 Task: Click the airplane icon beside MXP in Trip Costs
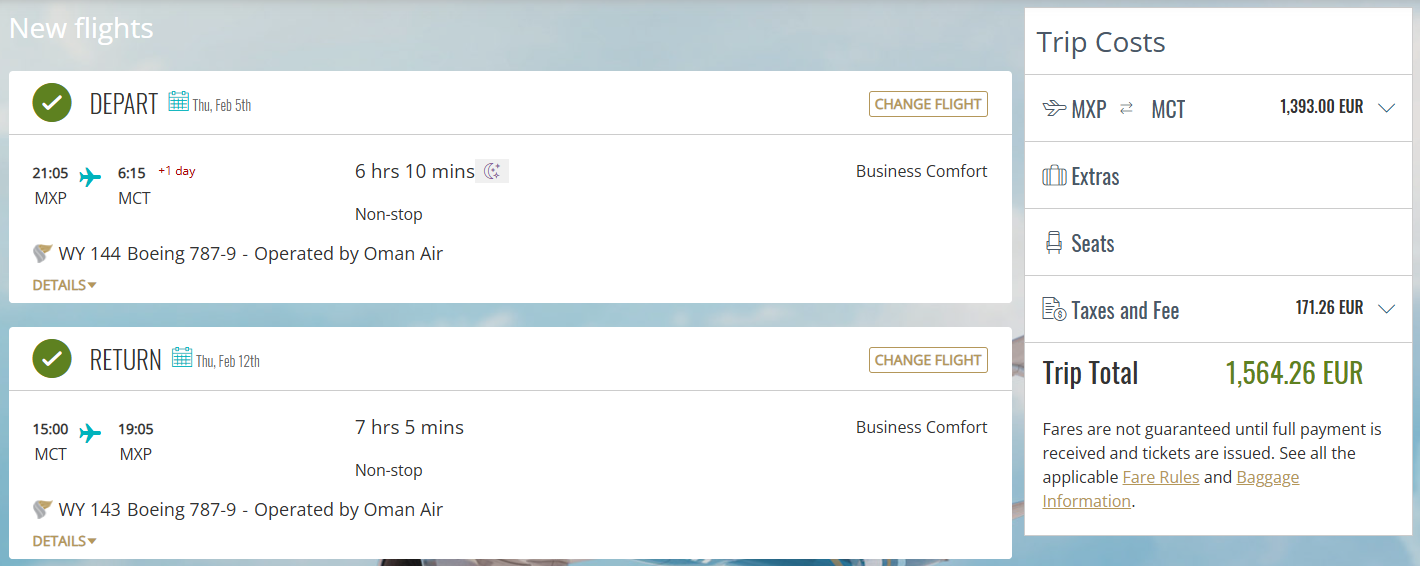coord(1054,108)
